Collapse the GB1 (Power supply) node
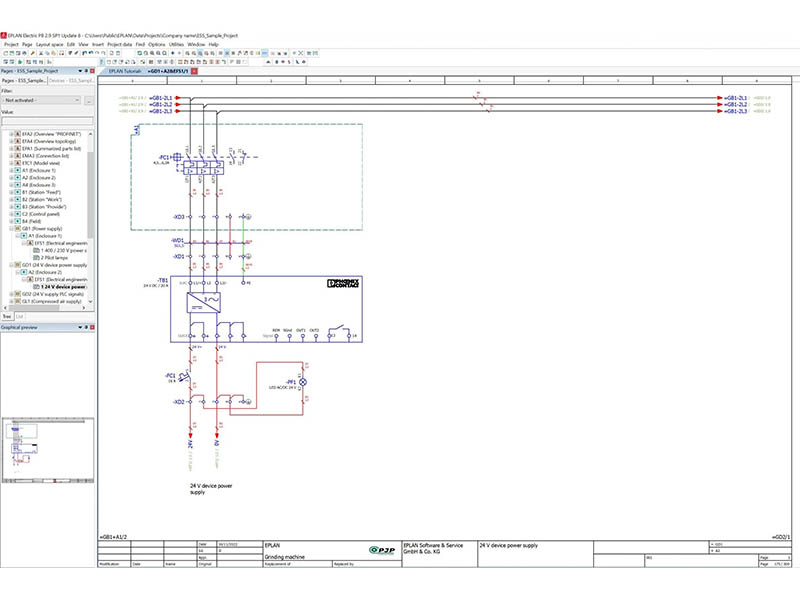This screenshot has width=800, height=600. point(11,229)
